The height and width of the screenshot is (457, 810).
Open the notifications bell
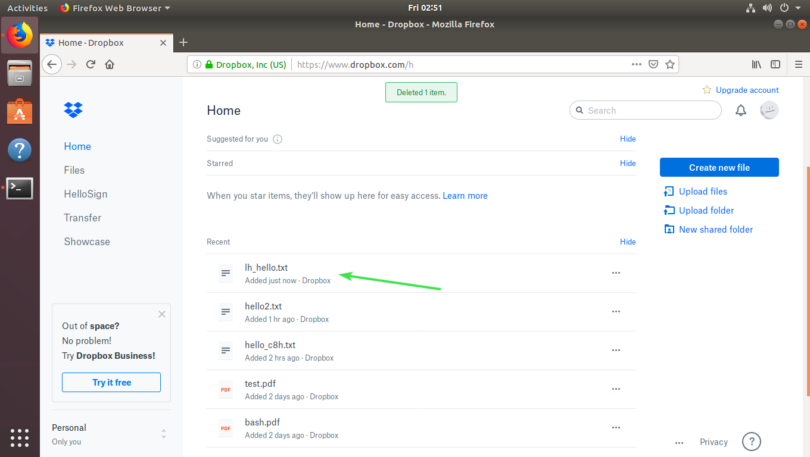click(741, 110)
